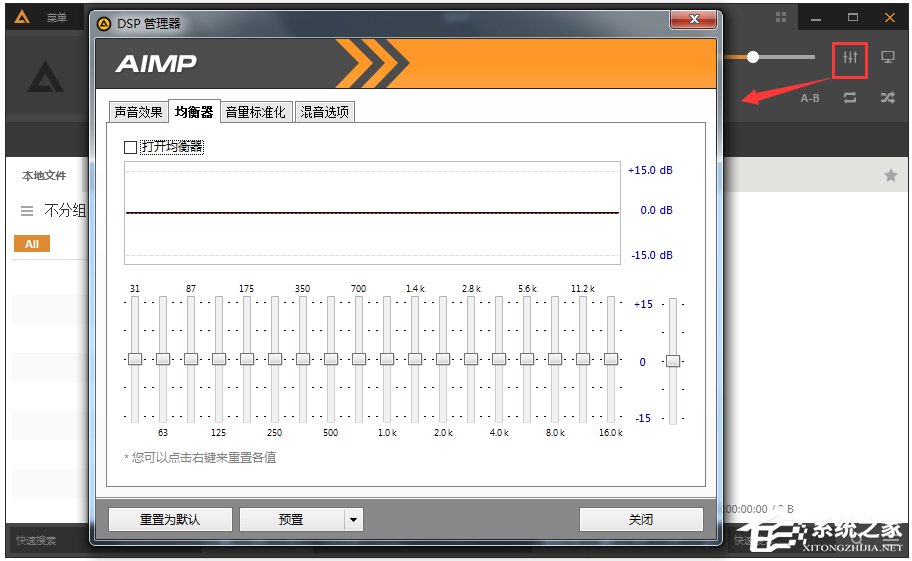Viewport: 912px width, 561px height.
Task: Open the equalizer DSP manager icon
Action: coord(850,58)
